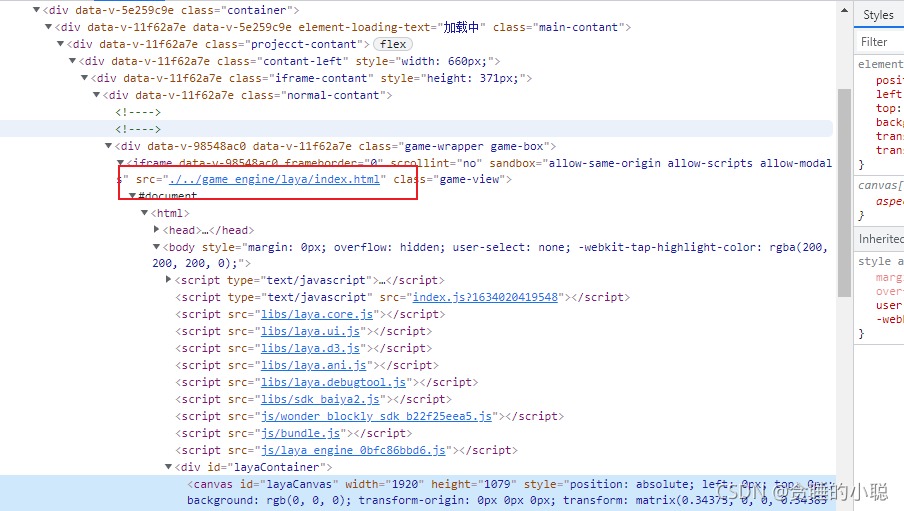Screen dimensions: 904x511
Task: Select the highlighted canvas layaCanvas element row
Action: 417,493
